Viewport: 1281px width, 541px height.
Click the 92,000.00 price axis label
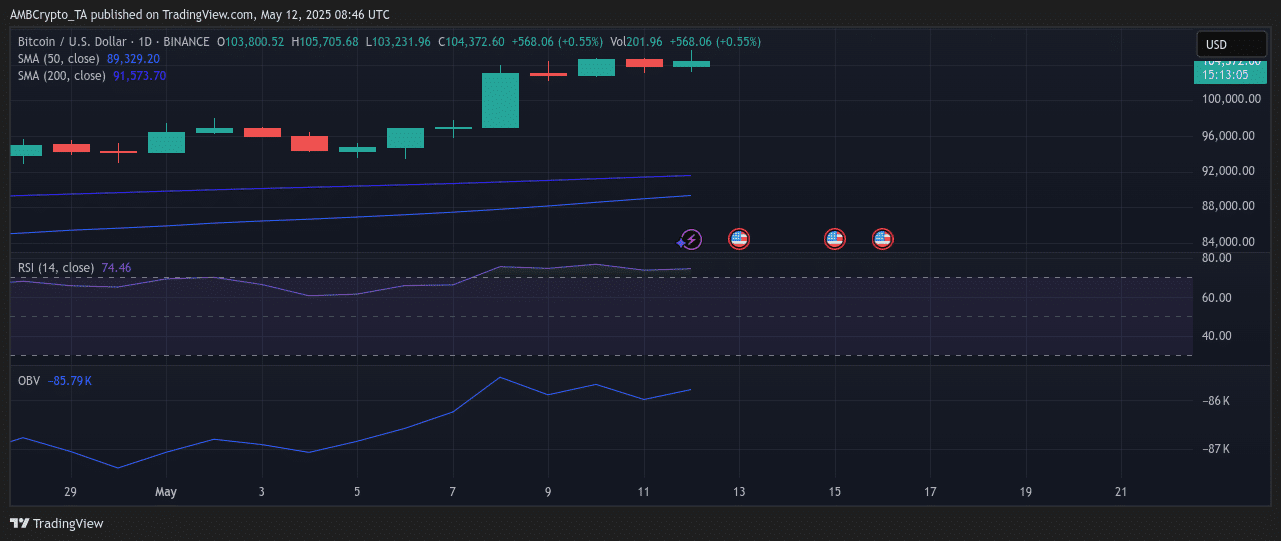point(1229,171)
